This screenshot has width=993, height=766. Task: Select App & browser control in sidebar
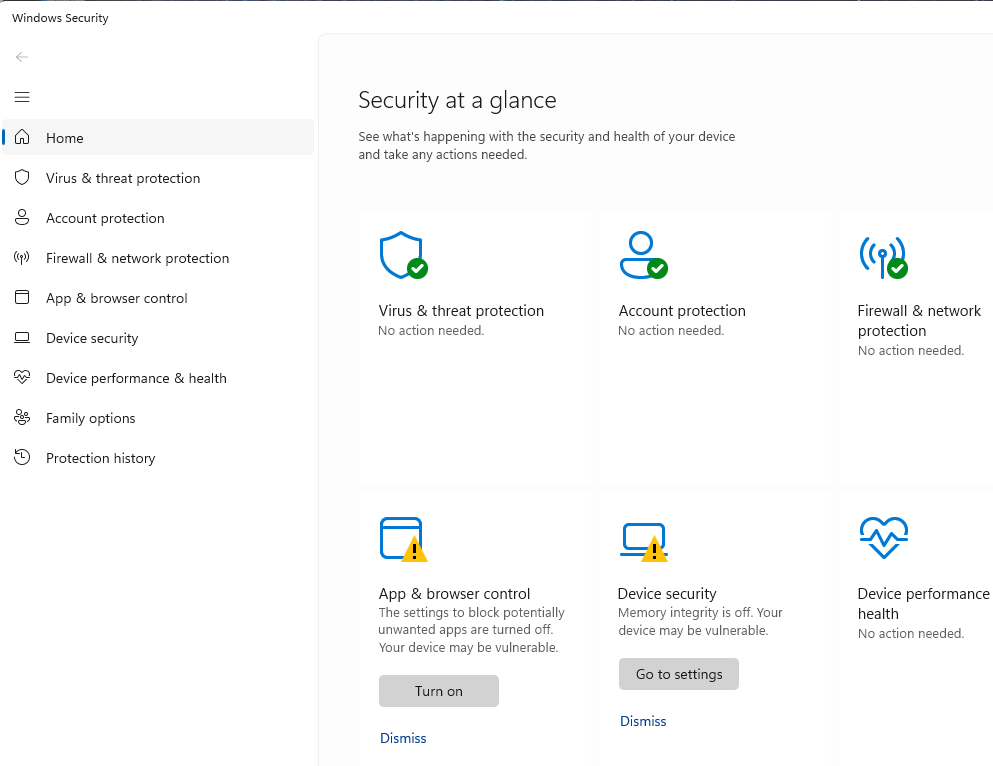158,298
